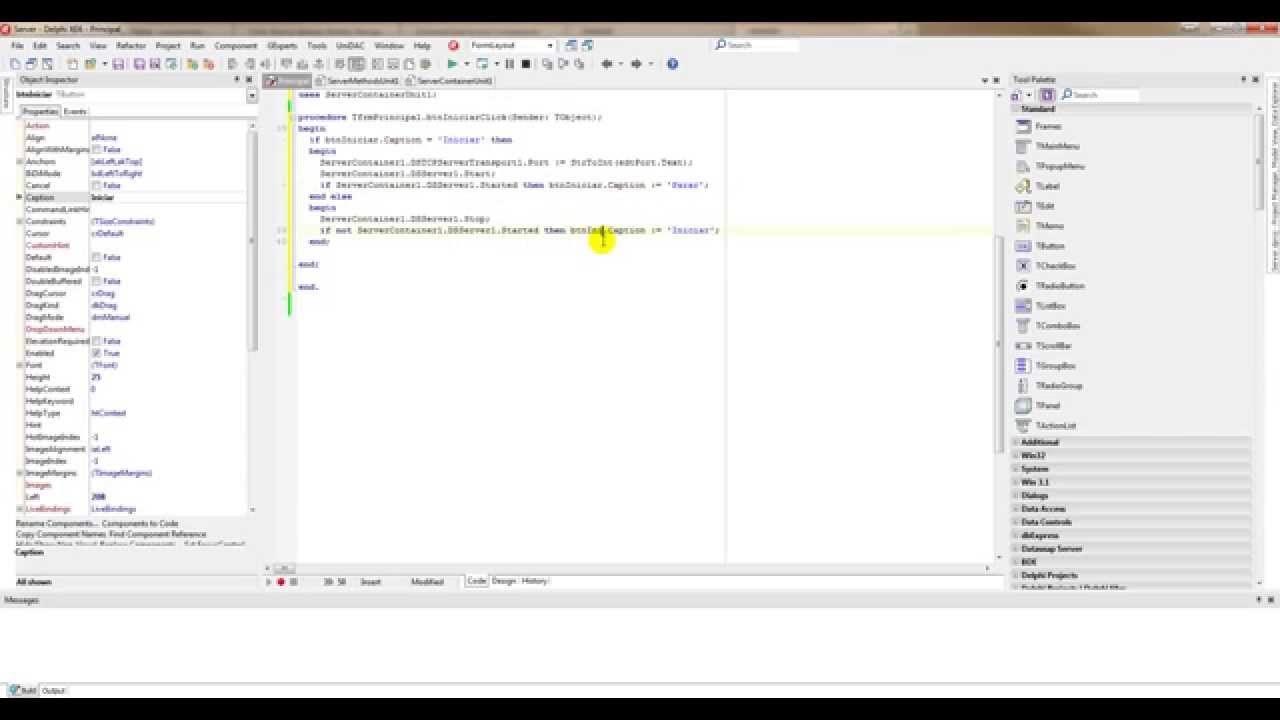Open the Object Inspector component selector dropdown
The width and height of the screenshot is (1280, 720).
coord(252,95)
